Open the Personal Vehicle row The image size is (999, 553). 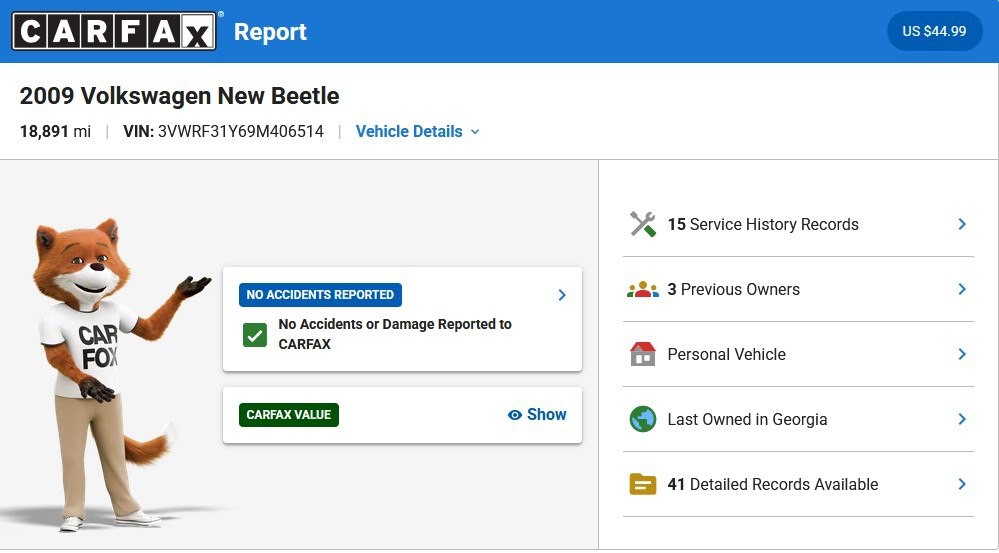[798, 354]
